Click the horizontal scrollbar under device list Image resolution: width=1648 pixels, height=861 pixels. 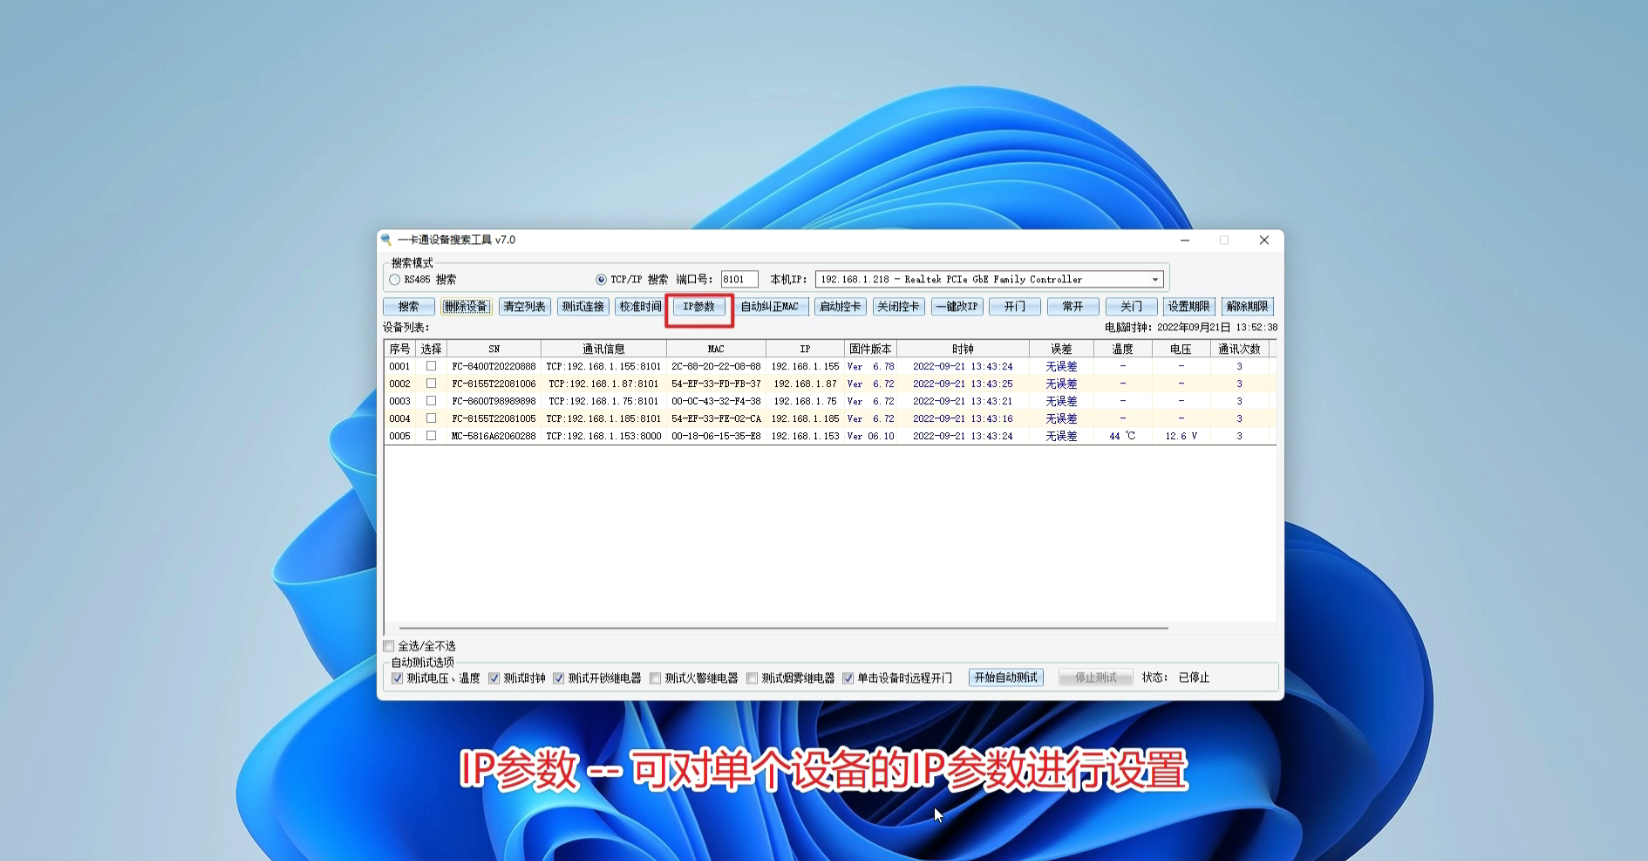click(783, 628)
